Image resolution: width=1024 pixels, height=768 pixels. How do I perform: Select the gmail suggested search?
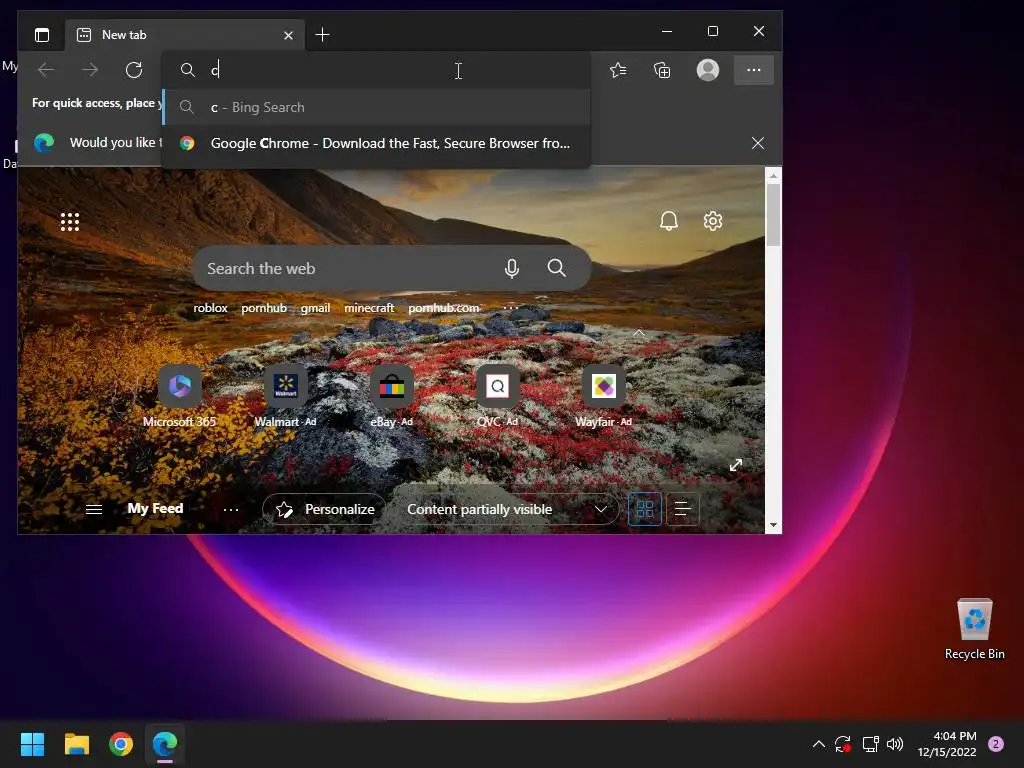click(x=315, y=308)
